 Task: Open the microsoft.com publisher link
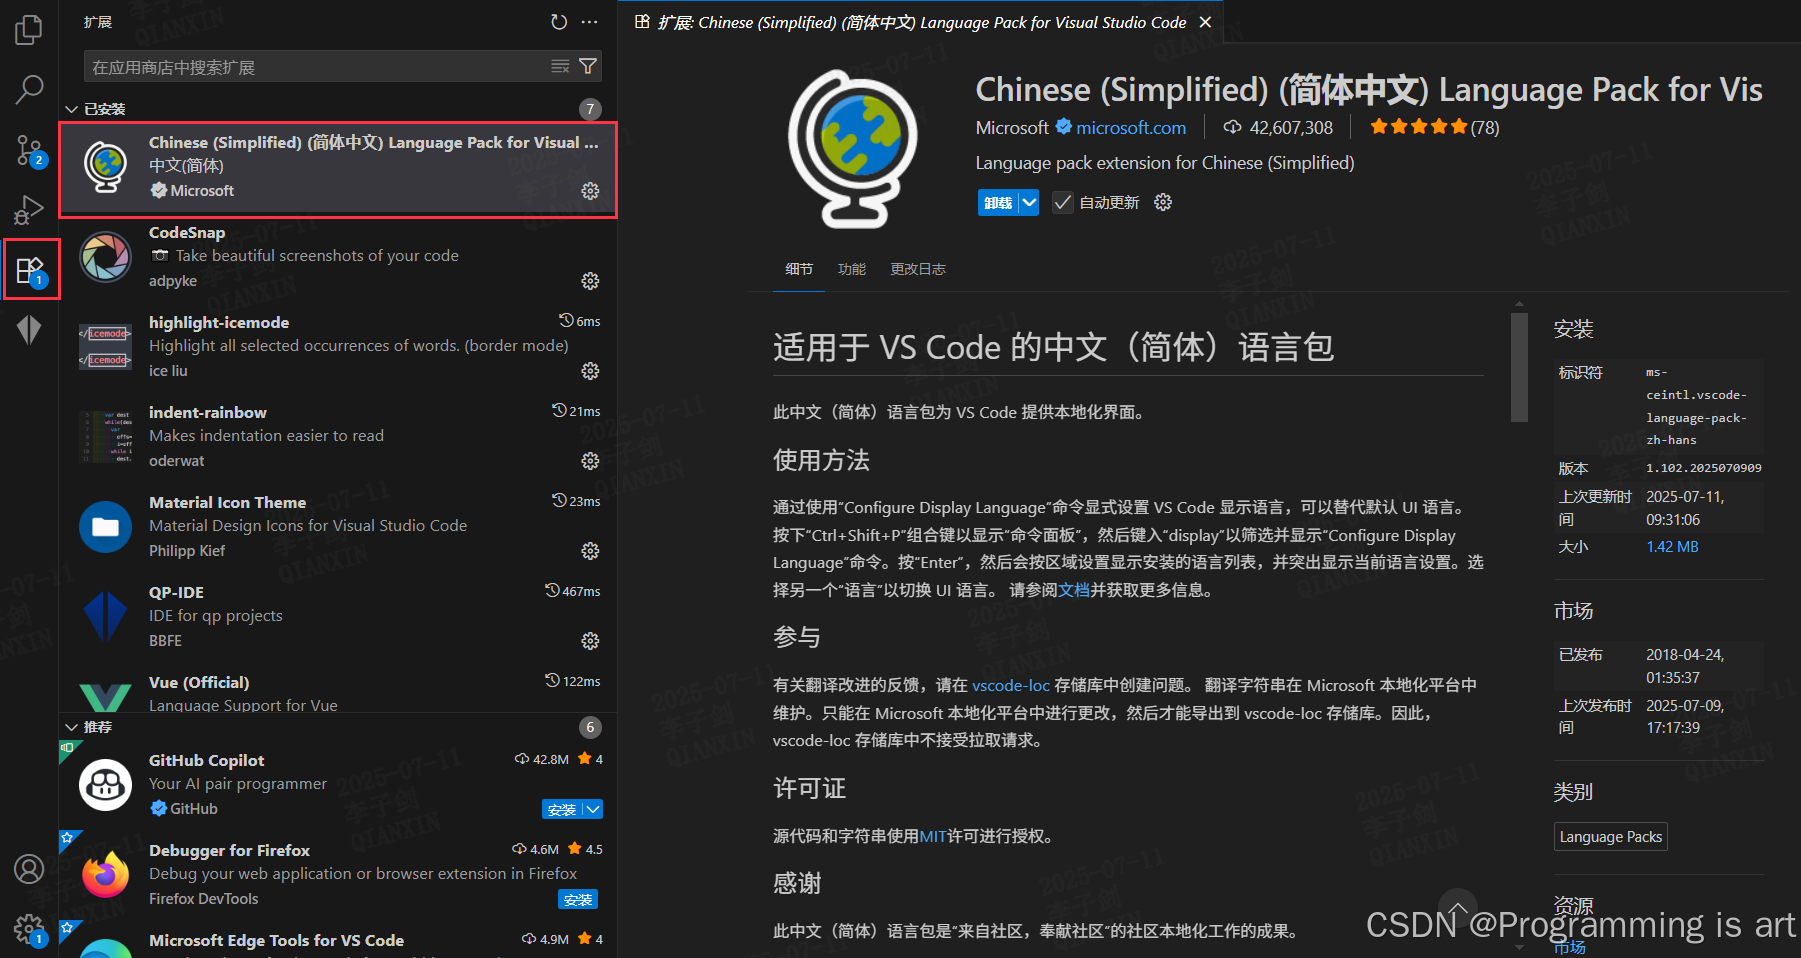tap(1131, 127)
